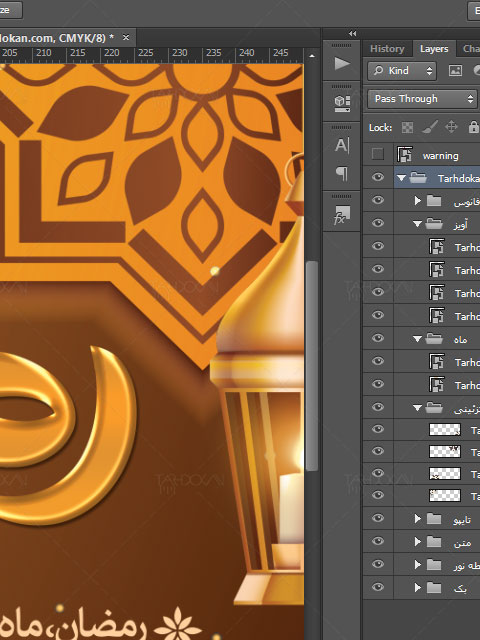Image resolution: width=480 pixels, height=640 pixels.
Task: Switch to the Channels tab
Action: 471,49
